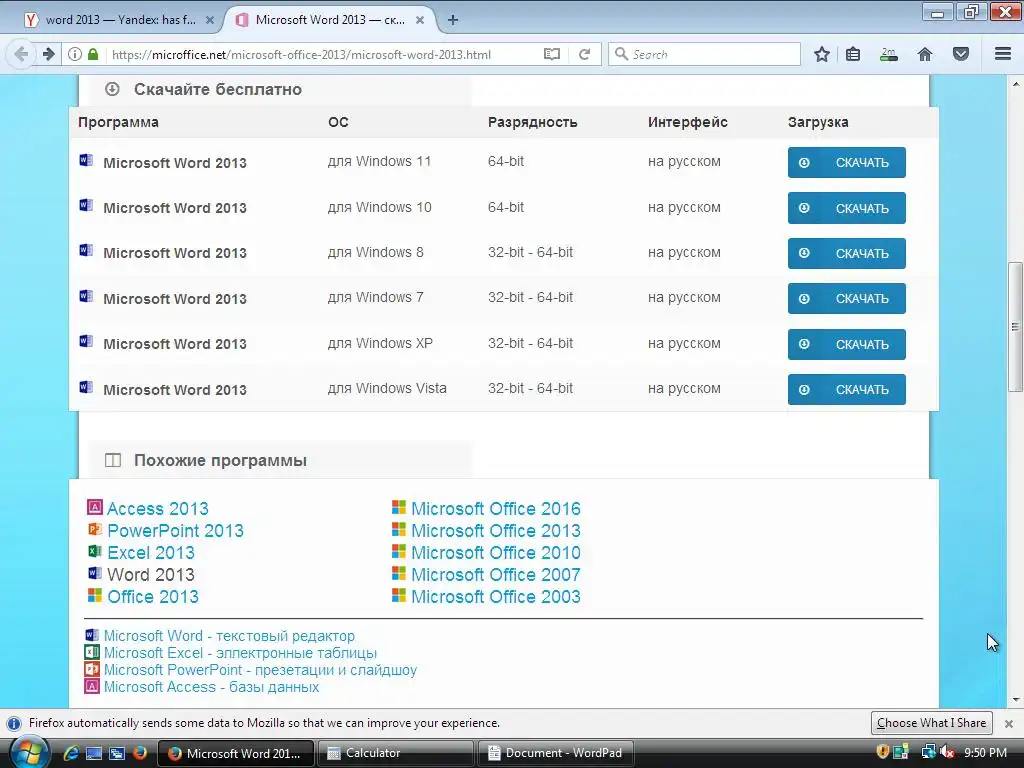The width and height of the screenshot is (1024, 768).
Task: Click scrollbar up arrow
Action: pos(1016,84)
